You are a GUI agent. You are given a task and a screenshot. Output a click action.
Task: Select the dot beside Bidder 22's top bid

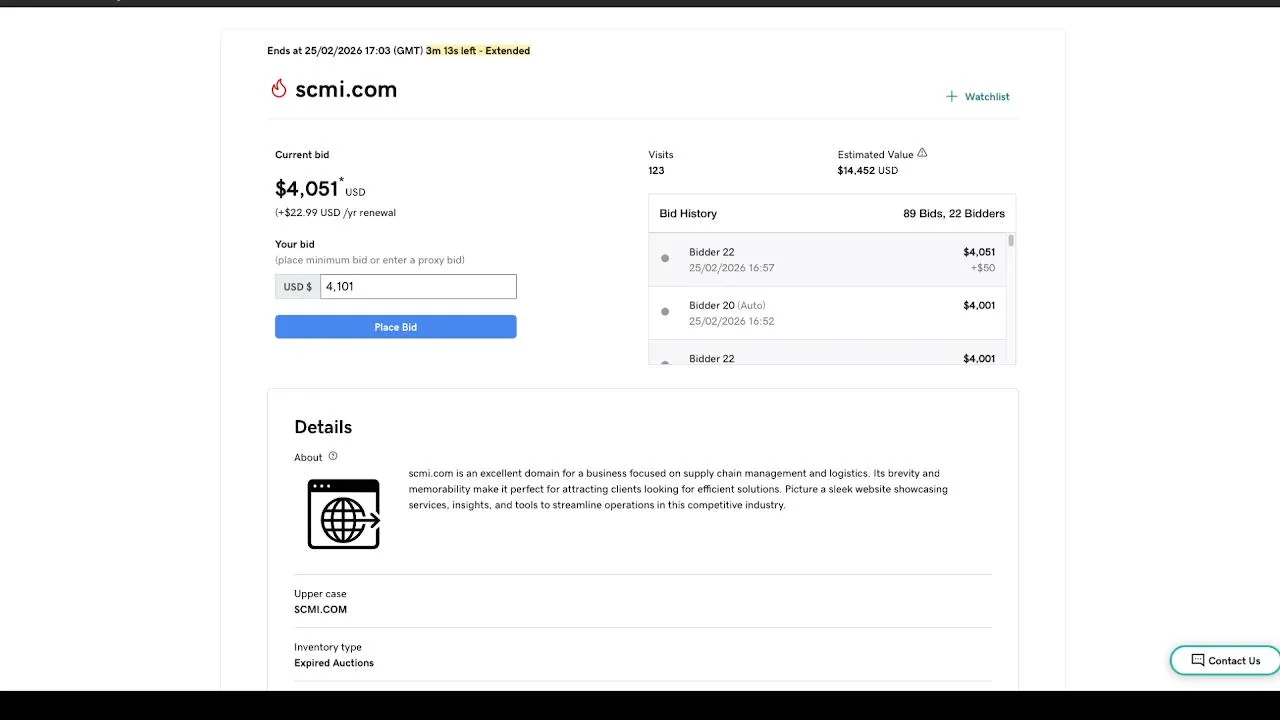tap(665, 258)
